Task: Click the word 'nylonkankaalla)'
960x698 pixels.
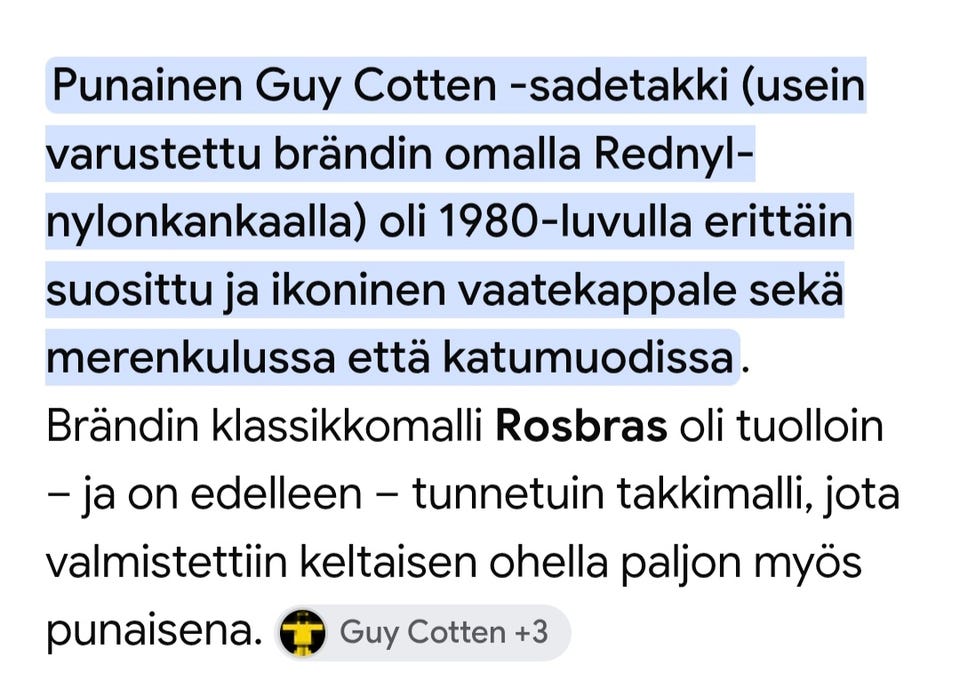Action: click(x=206, y=223)
